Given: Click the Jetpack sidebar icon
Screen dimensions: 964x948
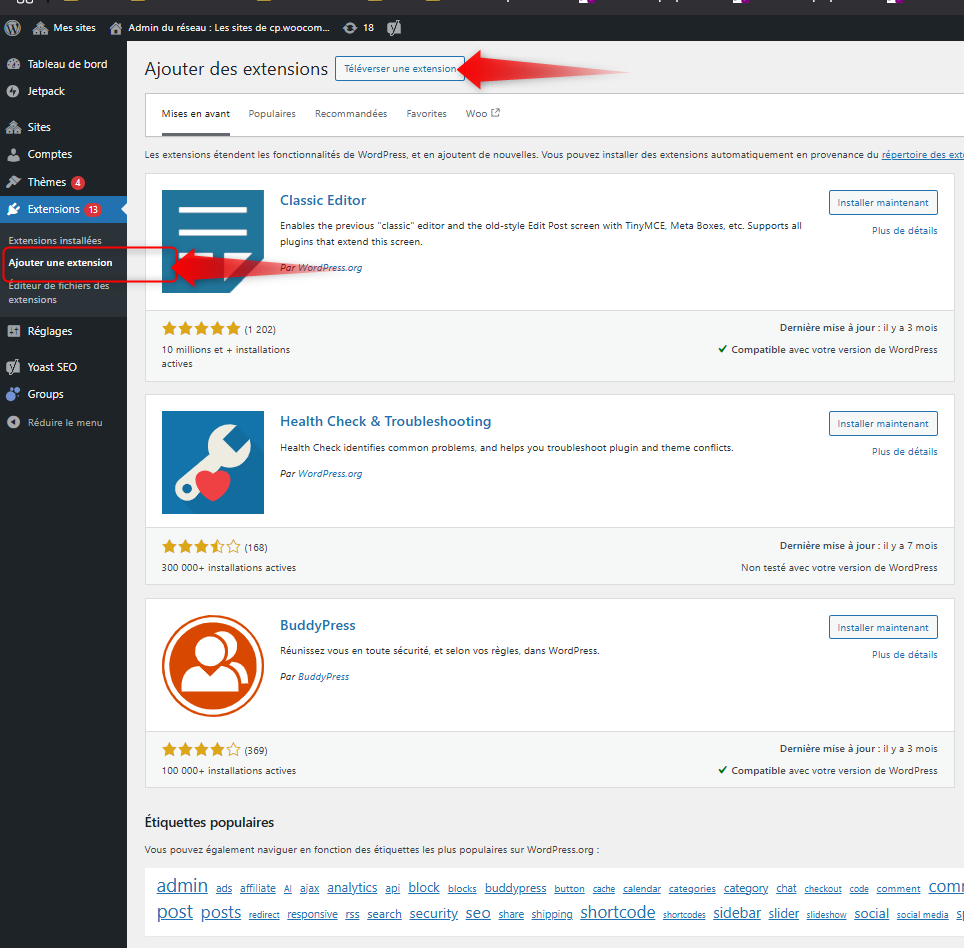Looking at the screenshot, I should [13, 91].
